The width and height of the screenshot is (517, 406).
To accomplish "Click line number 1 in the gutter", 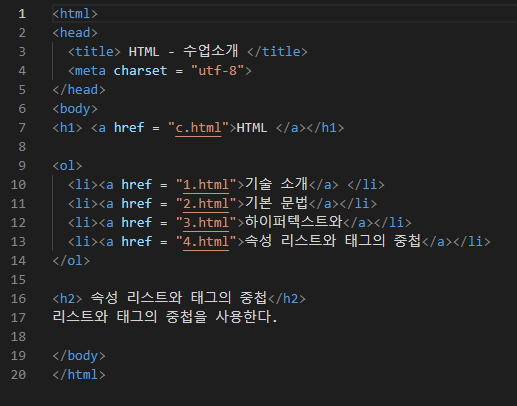I will [x=22, y=14].
